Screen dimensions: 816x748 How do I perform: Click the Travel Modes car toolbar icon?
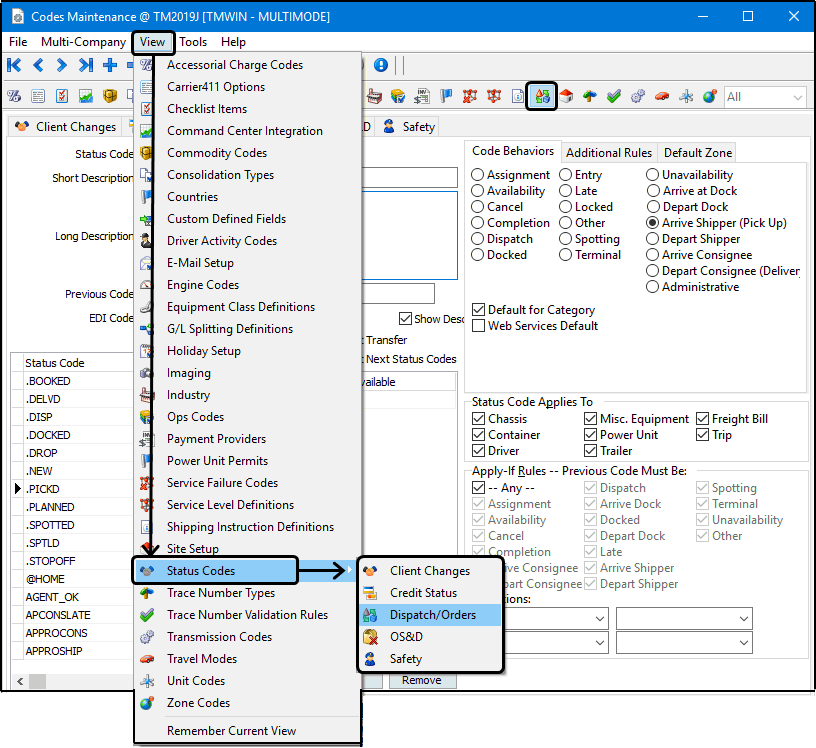[x=661, y=96]
